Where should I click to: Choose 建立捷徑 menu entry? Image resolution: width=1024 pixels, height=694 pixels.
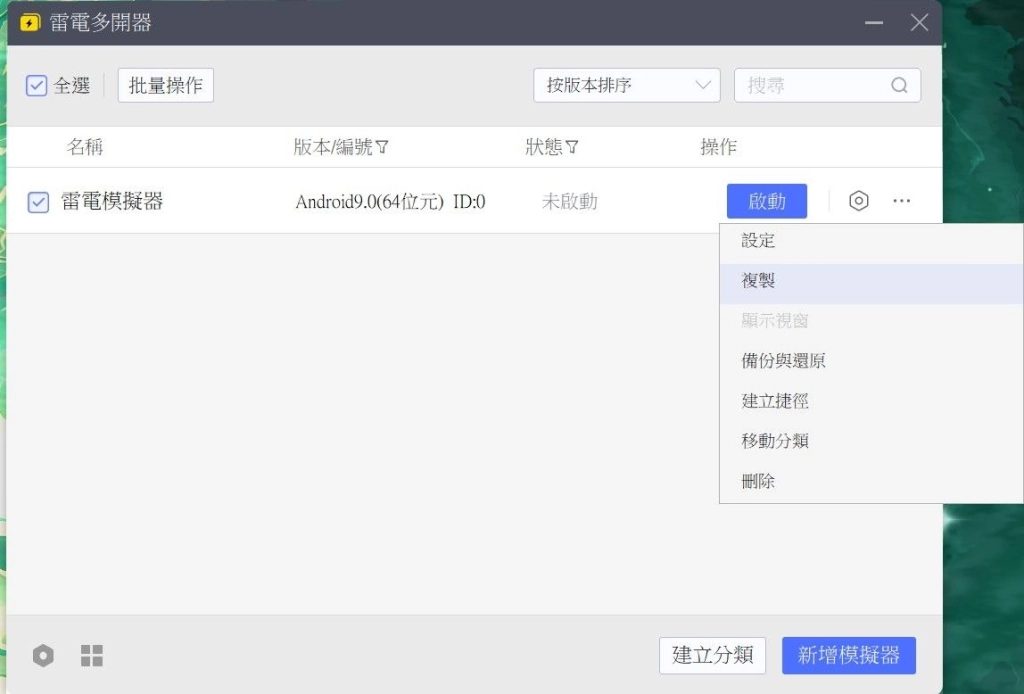775,401
